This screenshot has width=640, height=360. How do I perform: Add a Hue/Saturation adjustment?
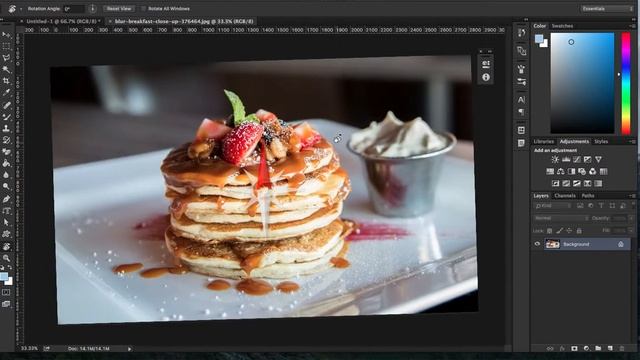[550, 171]
